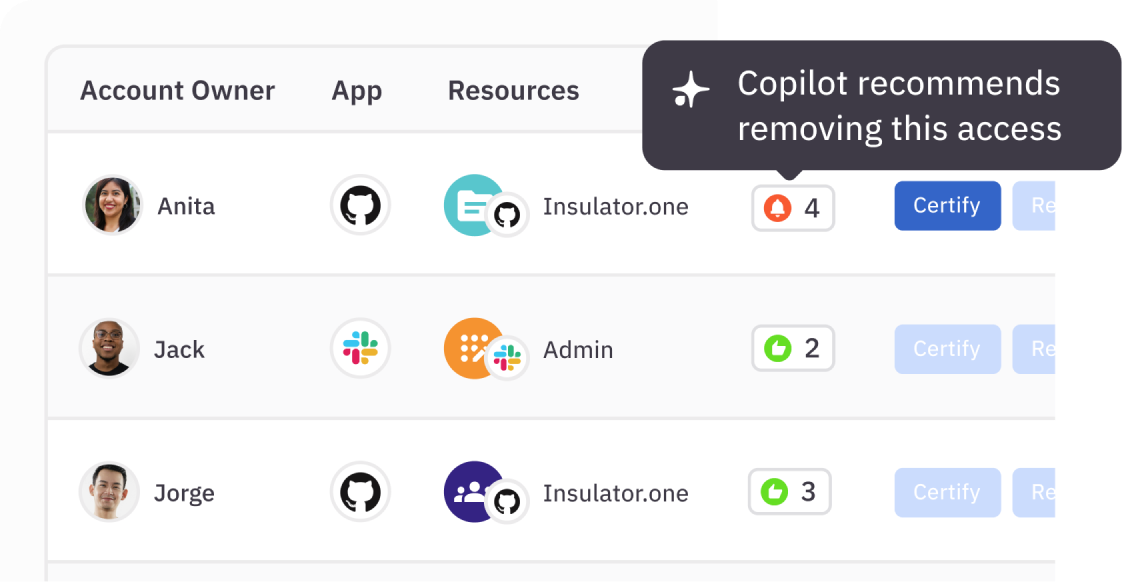Click the Copilot sparkle icon in tooltip

tap(690, 91)
